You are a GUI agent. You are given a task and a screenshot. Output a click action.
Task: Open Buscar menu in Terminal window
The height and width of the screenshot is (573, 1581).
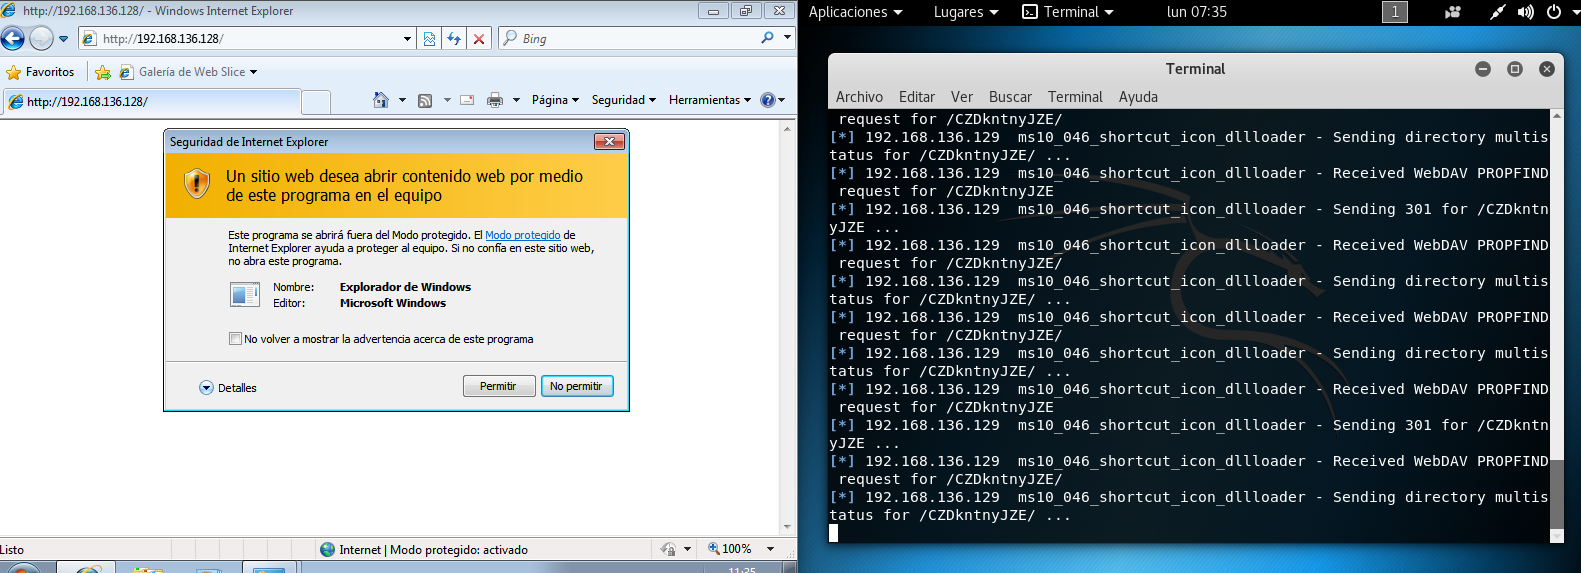tap(1010, 97)
